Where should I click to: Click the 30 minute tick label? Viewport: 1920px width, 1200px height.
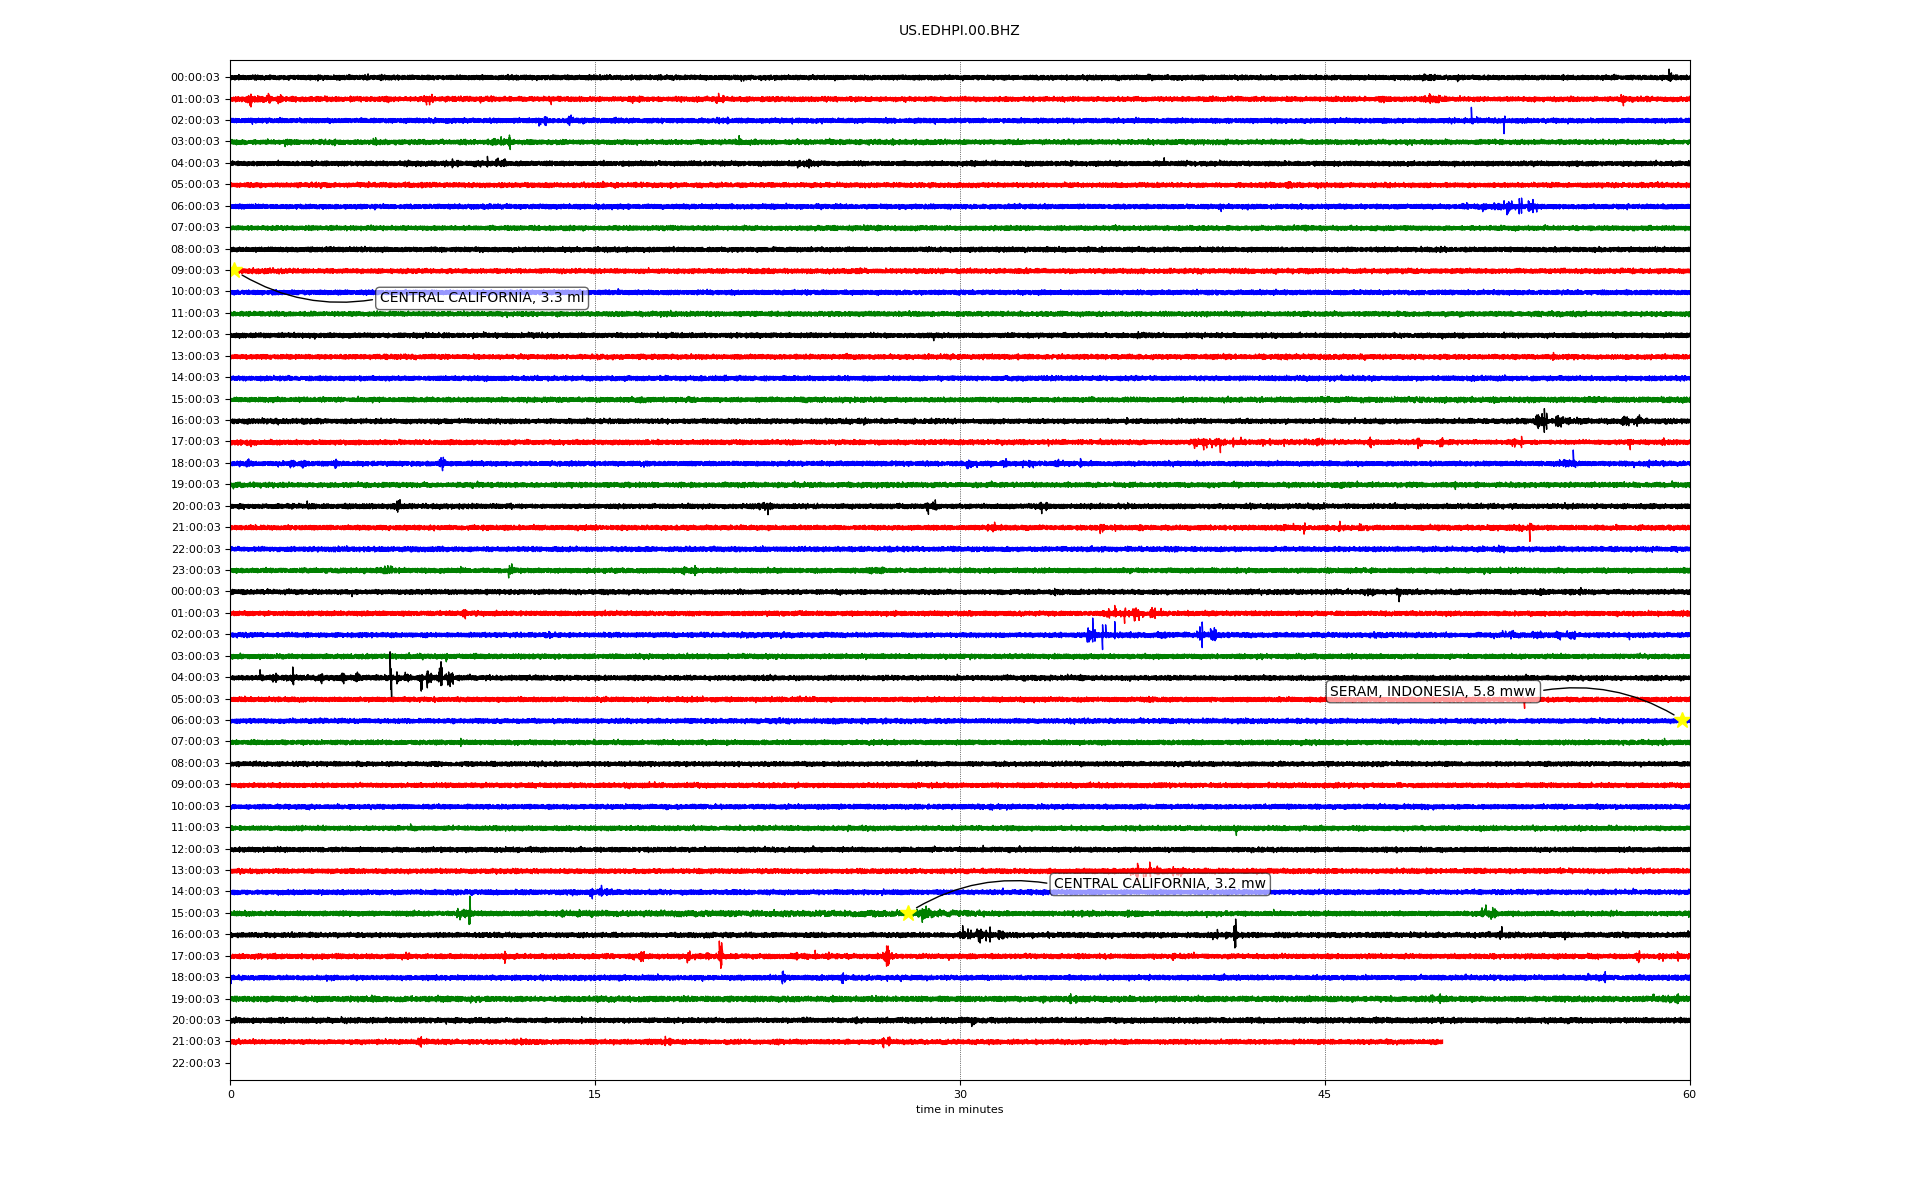pyautogui.click(x=960, y=1094)
